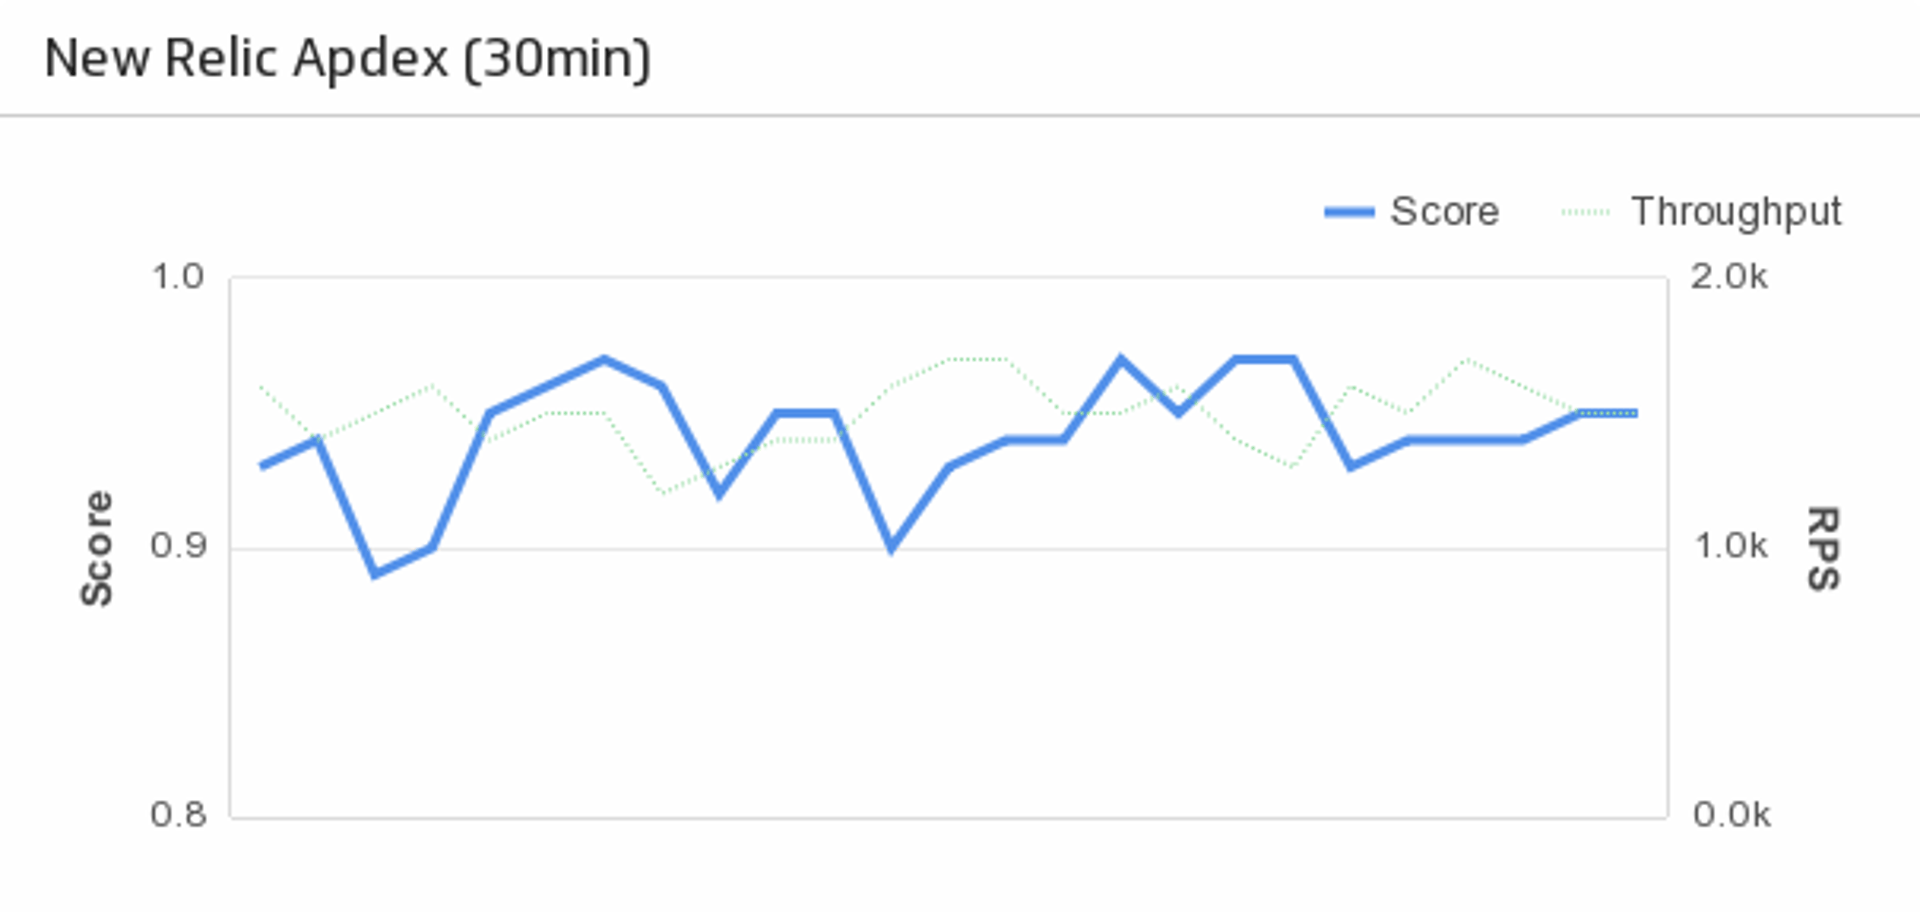Click the 0.9 label on Score axis

point(177,546)
